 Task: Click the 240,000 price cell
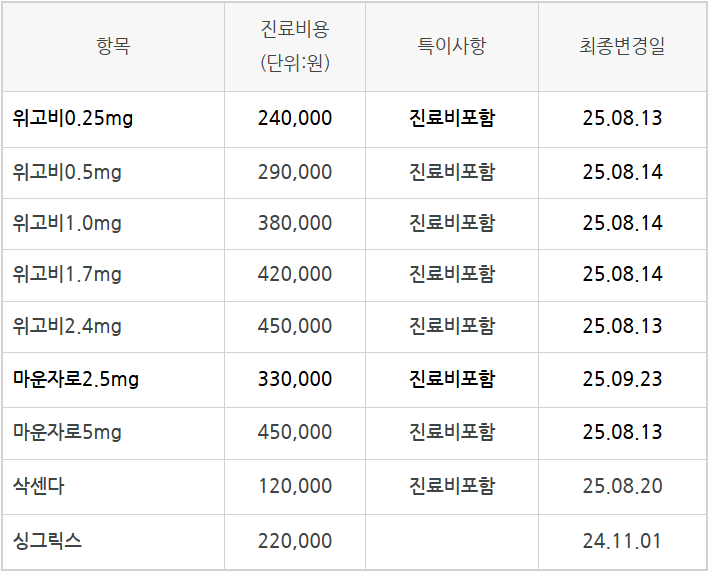[x=294, y=118]
